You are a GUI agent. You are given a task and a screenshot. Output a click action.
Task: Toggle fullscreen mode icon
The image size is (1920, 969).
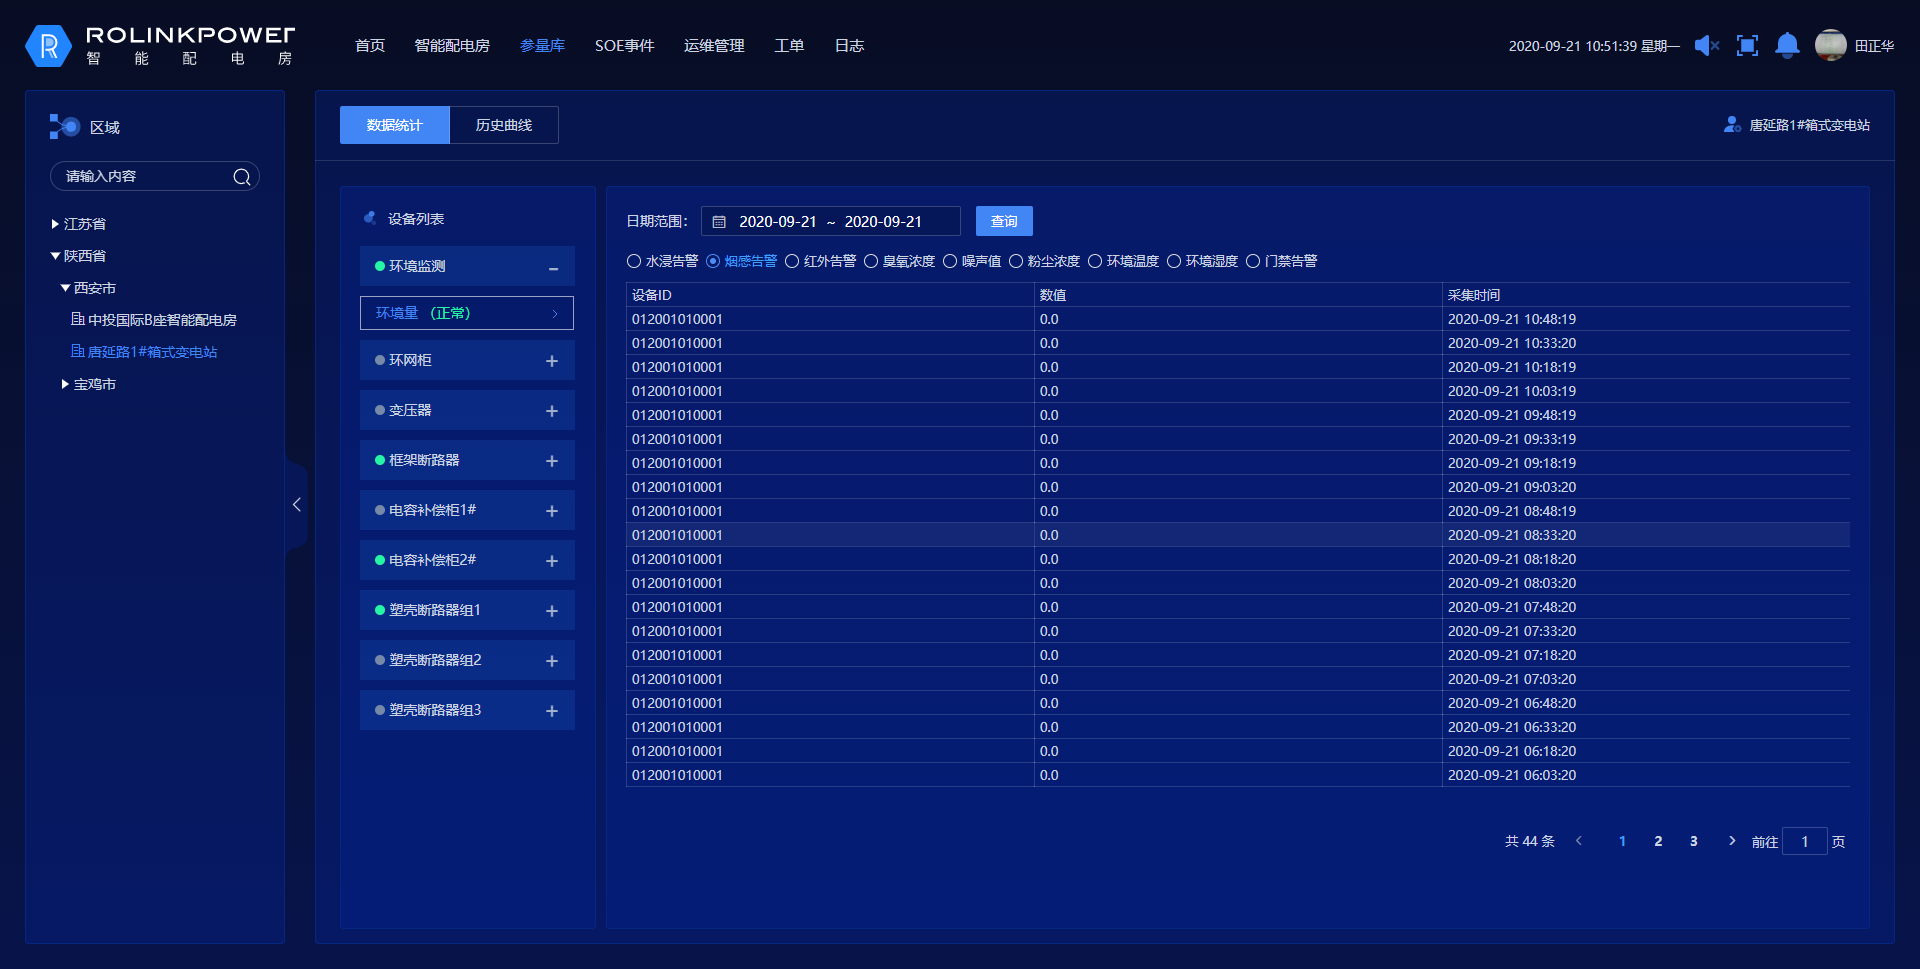(x=1747, y=46)
